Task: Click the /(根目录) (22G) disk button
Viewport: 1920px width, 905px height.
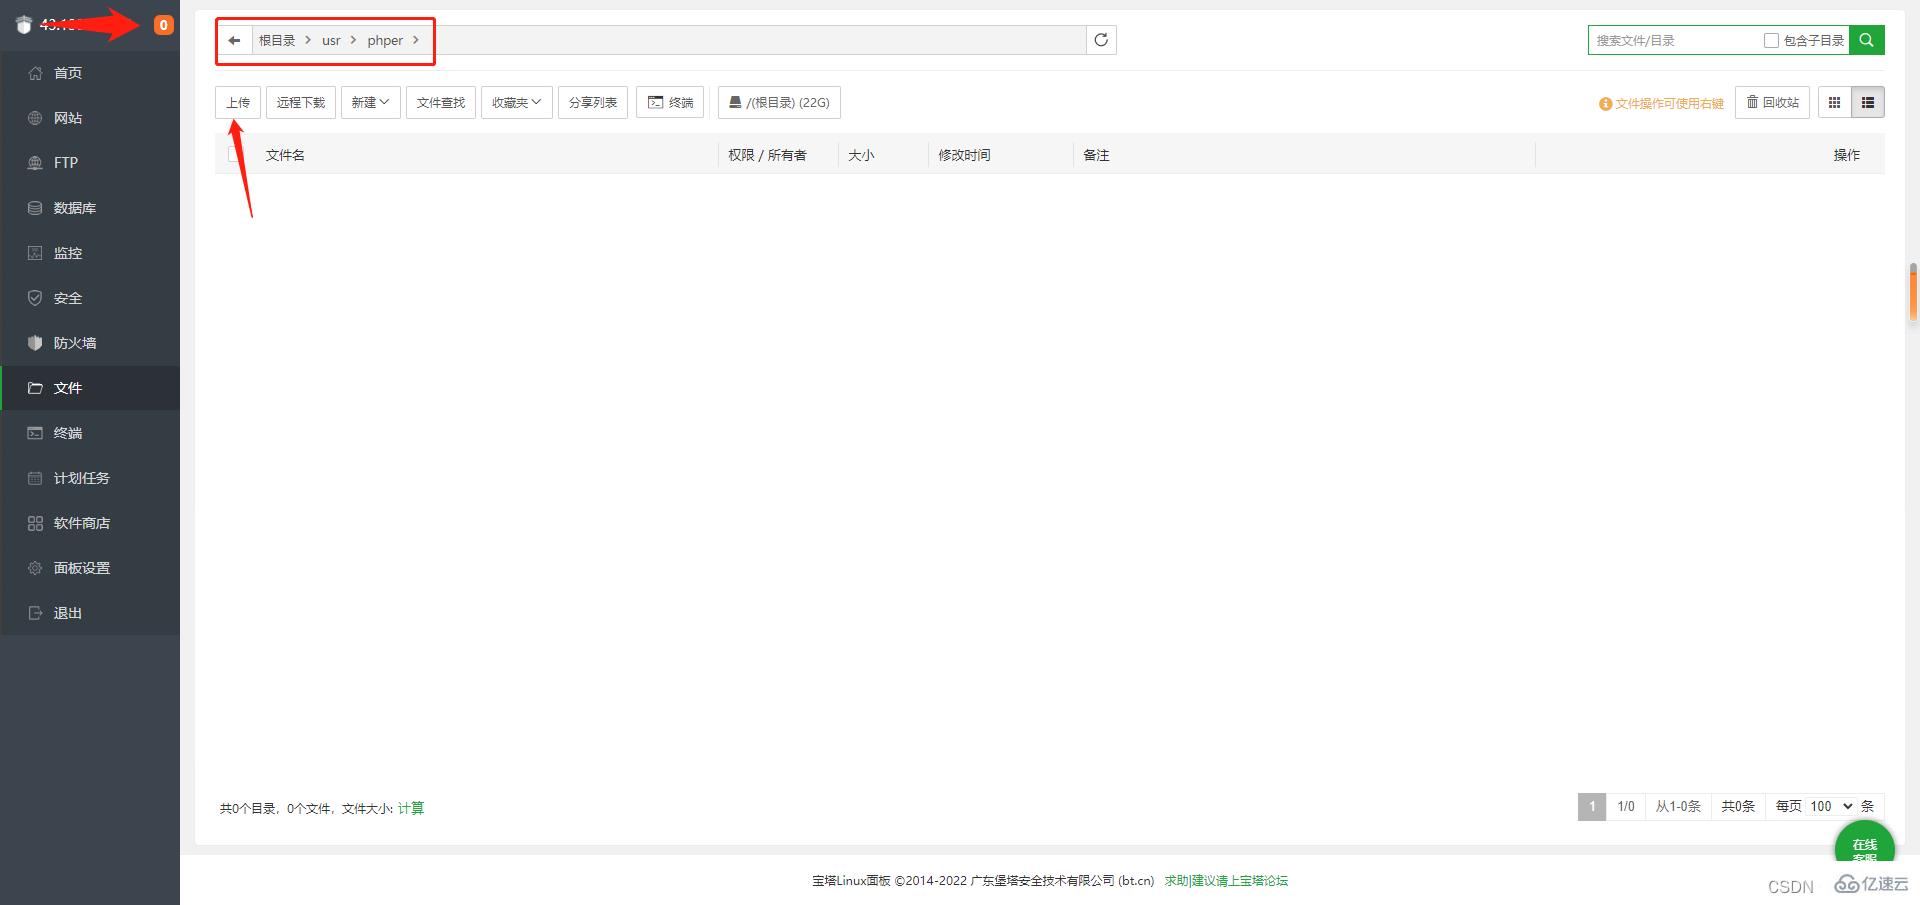Action: pyautogui.click(x=779, y=102)
